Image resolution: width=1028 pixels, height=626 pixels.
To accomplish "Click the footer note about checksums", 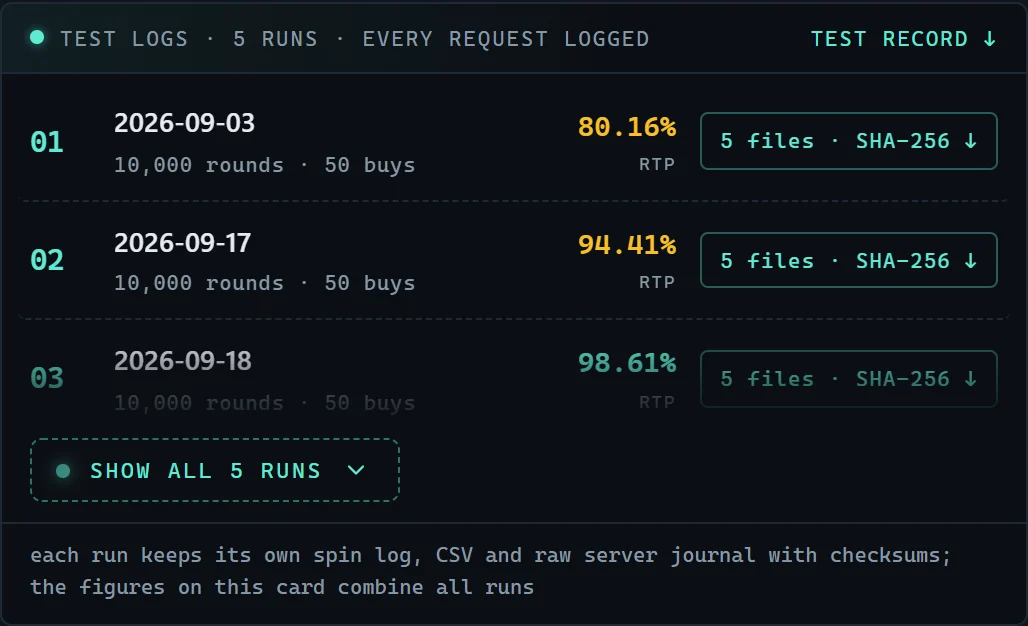I will 490,571.
